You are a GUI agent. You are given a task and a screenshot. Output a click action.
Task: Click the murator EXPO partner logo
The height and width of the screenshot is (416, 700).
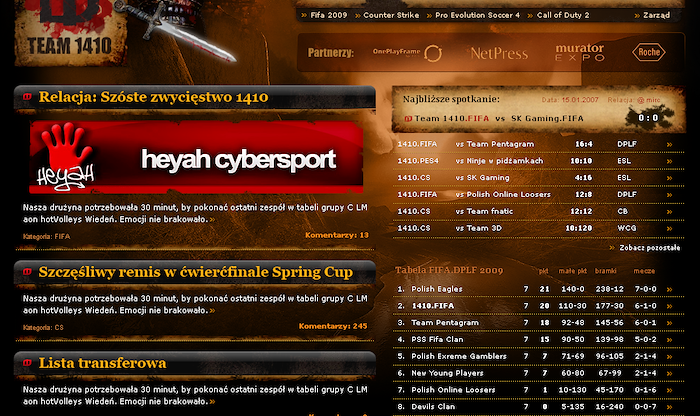579,52
